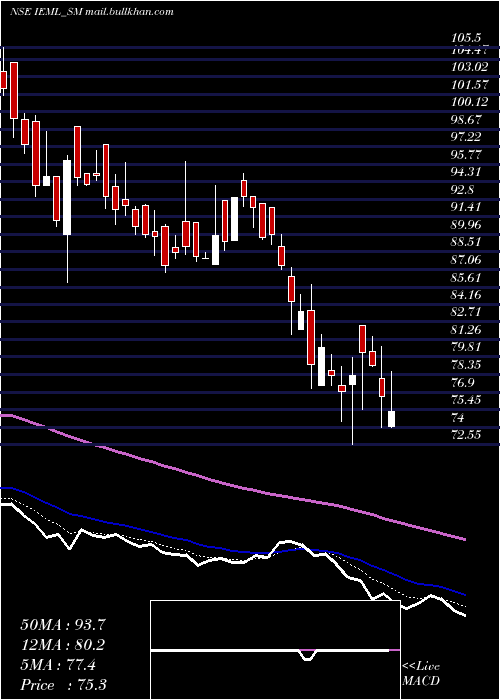Click the 103.02 price level label
The width and height of the screenshot is (500, 700).
click(469, 68)
